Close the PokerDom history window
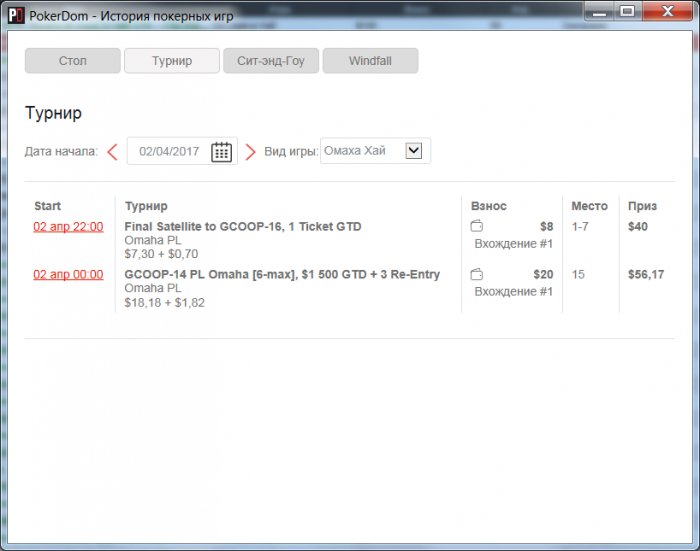The image size is (700, 551). [x=667, y=11]
